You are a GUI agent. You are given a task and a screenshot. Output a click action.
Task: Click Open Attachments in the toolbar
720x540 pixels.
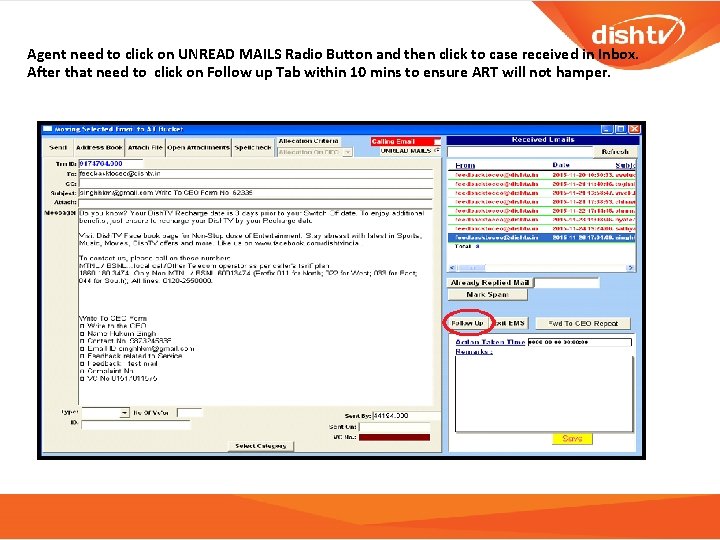click(198, 147)
